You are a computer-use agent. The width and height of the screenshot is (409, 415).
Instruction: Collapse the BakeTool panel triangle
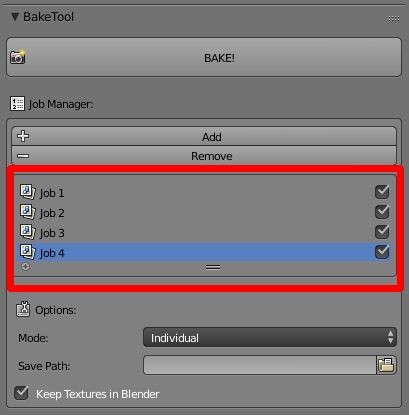pos(15,17)
